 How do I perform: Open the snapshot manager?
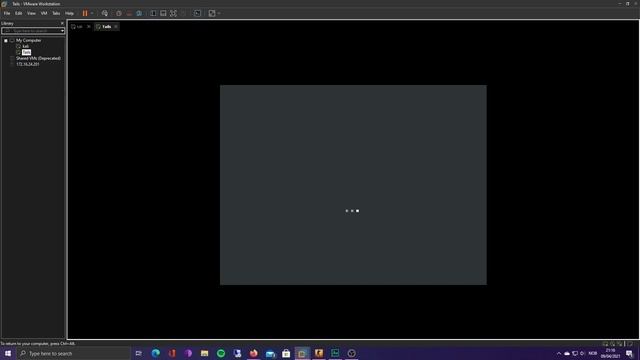(139, 13)
